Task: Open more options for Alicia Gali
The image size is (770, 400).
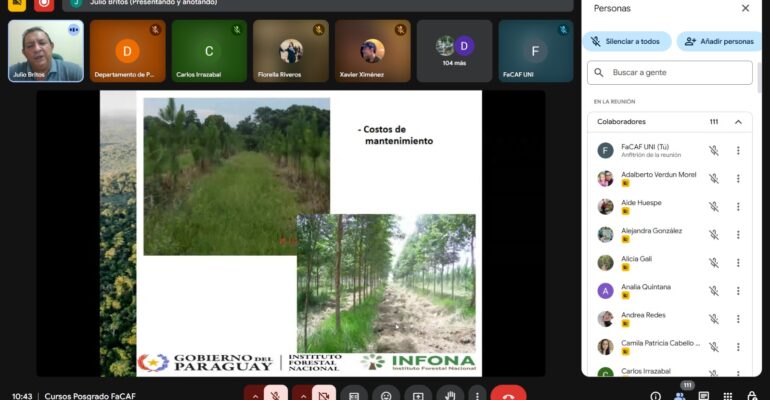Action: pos(738,263)
